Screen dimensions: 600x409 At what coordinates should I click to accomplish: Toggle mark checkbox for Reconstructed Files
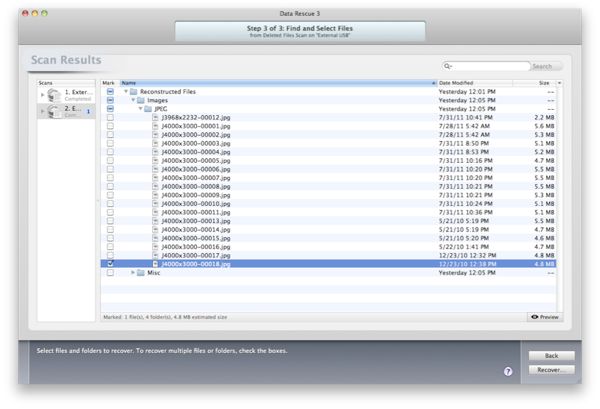point(110,92)
